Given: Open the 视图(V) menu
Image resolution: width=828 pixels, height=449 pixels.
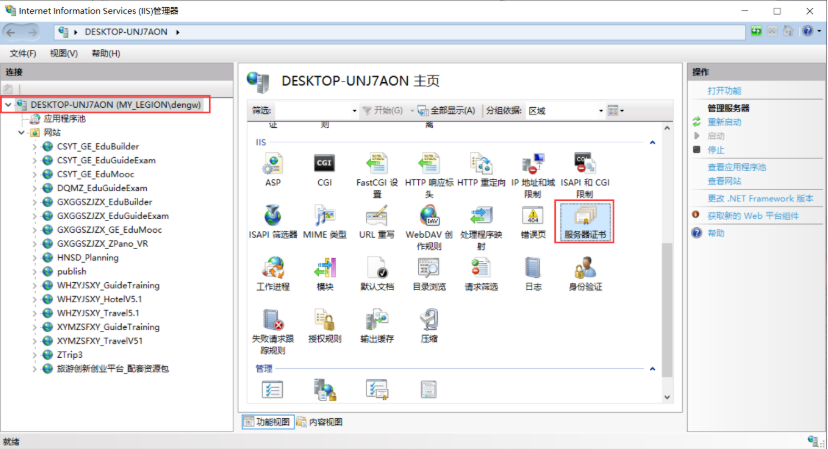Looking at the screenshot, I should (x=64, y=53).
